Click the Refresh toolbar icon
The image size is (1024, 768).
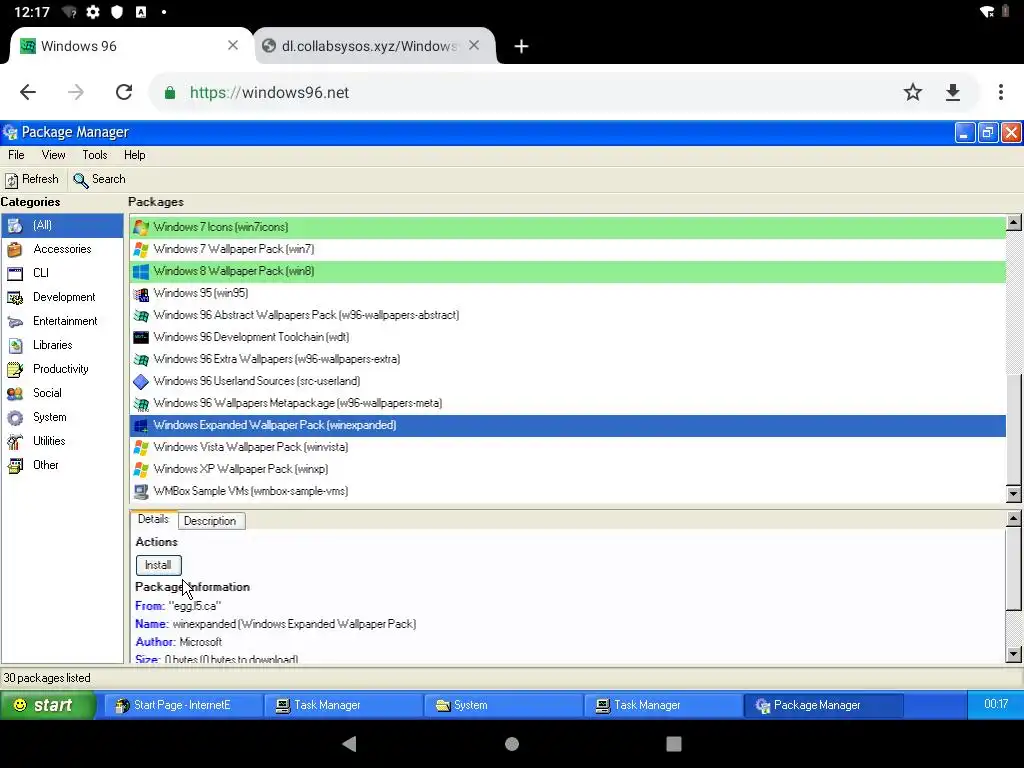[x=12, y=180]
